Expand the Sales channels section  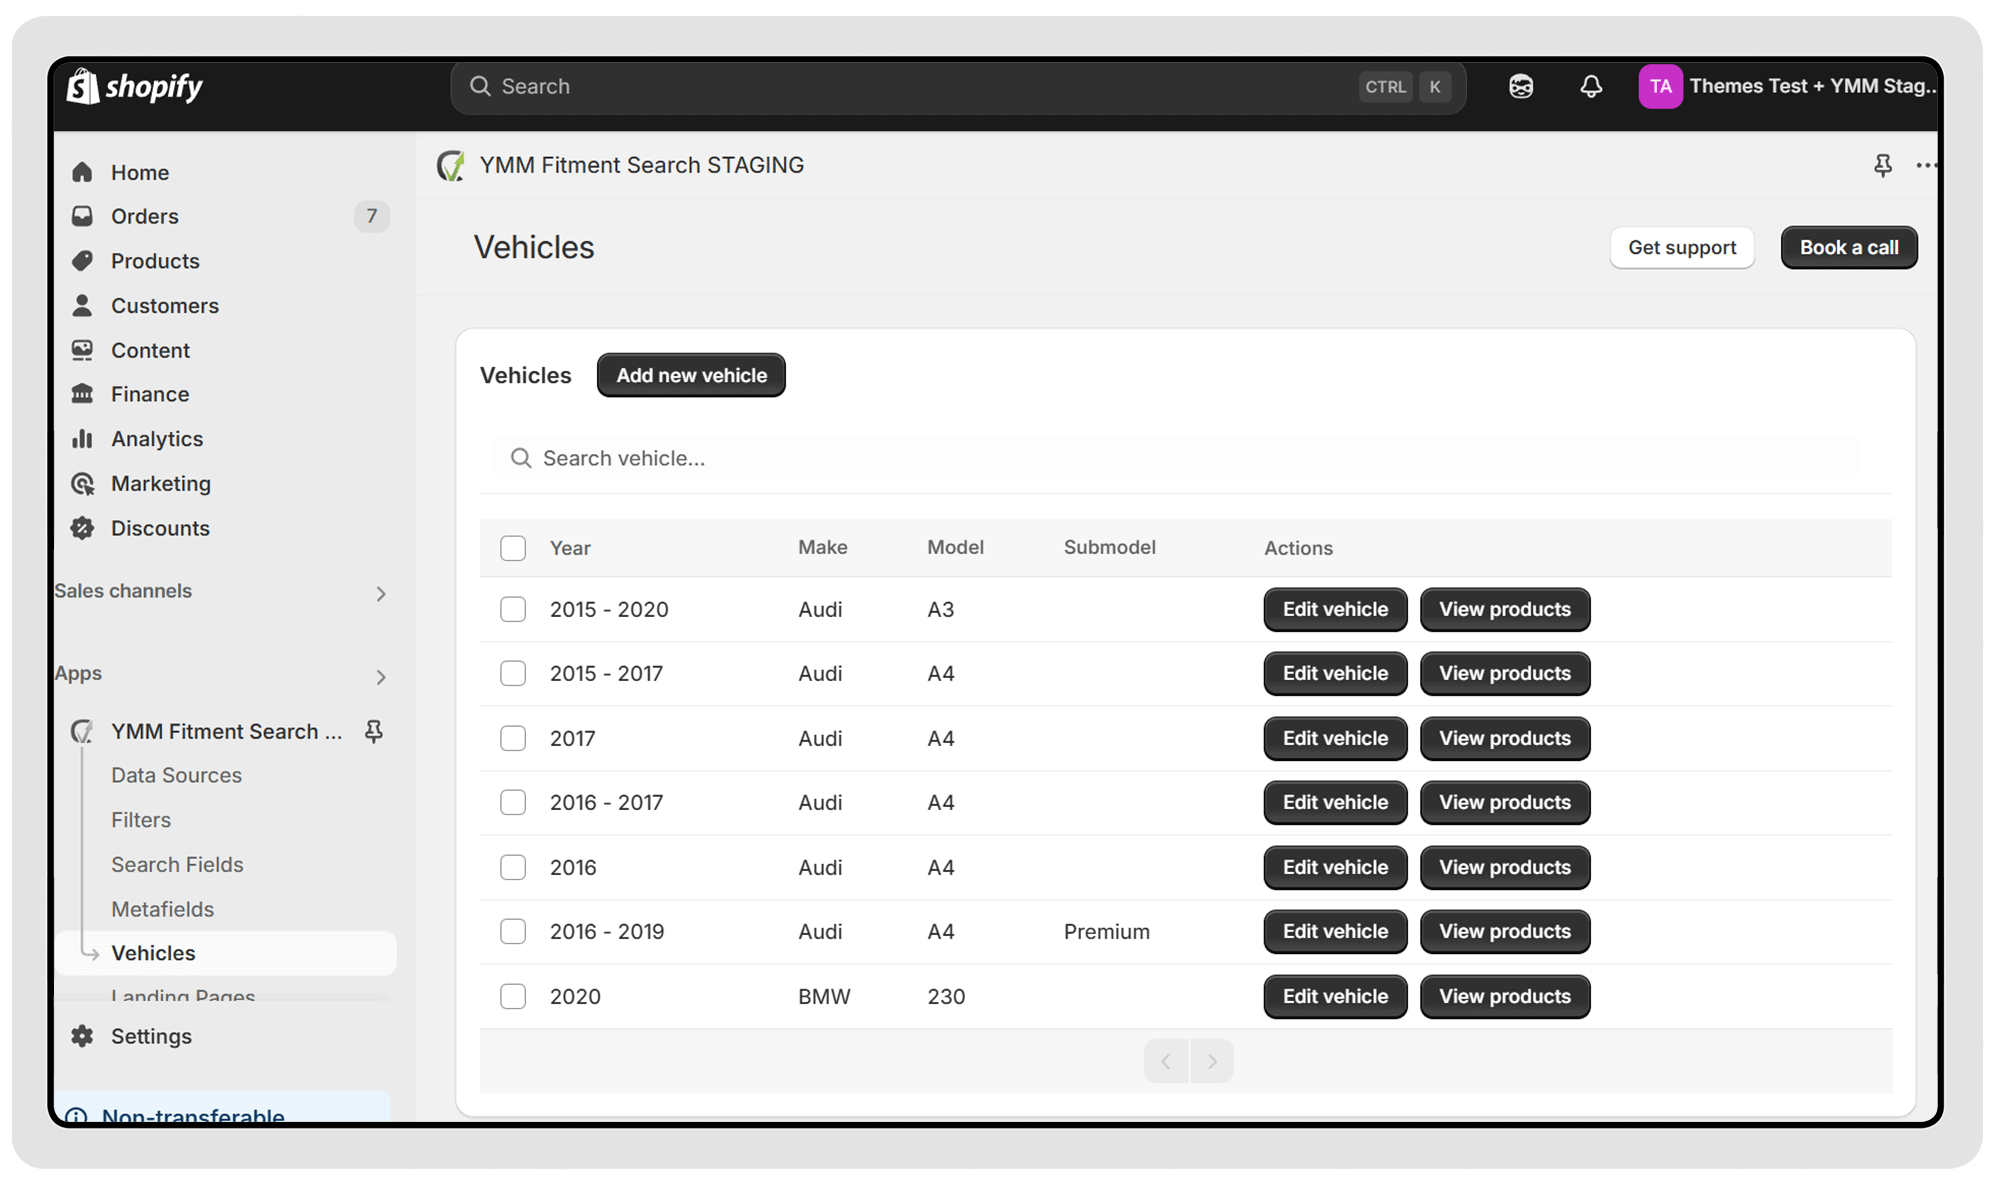pos(381,594)
